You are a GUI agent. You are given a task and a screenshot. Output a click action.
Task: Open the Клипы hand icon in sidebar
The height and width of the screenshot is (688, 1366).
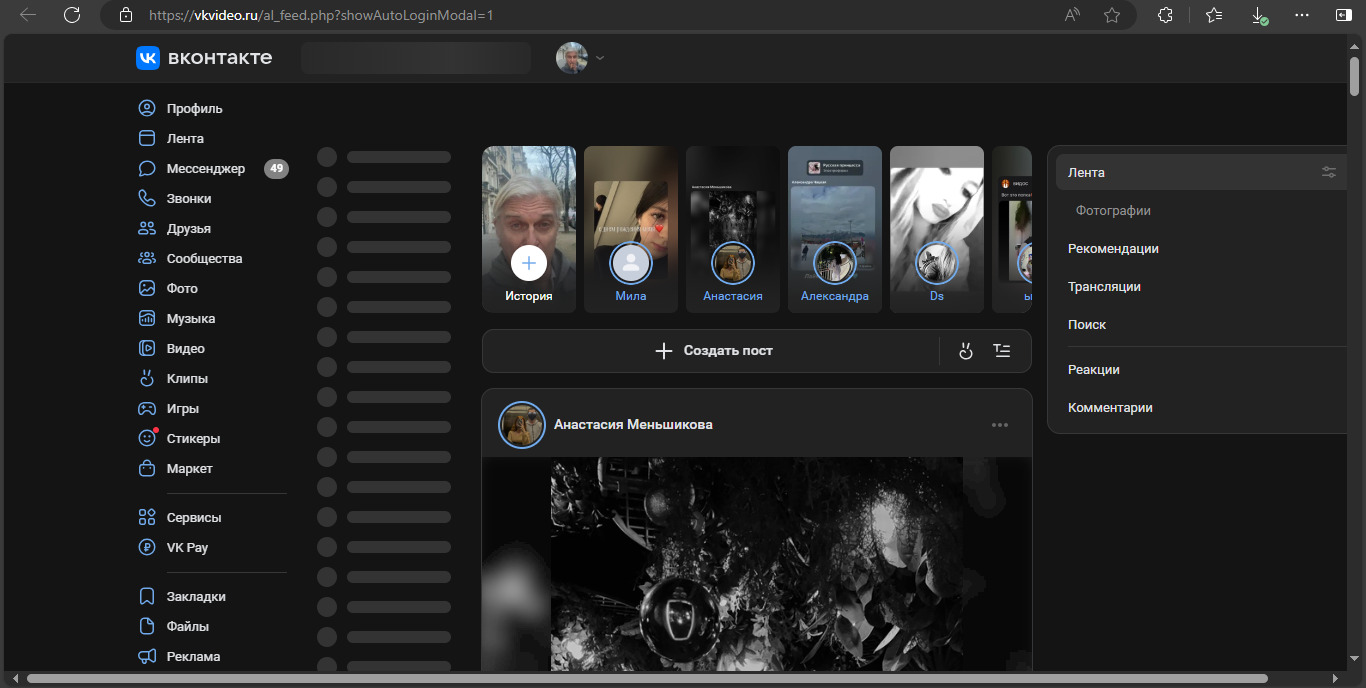tap(147, 378)
